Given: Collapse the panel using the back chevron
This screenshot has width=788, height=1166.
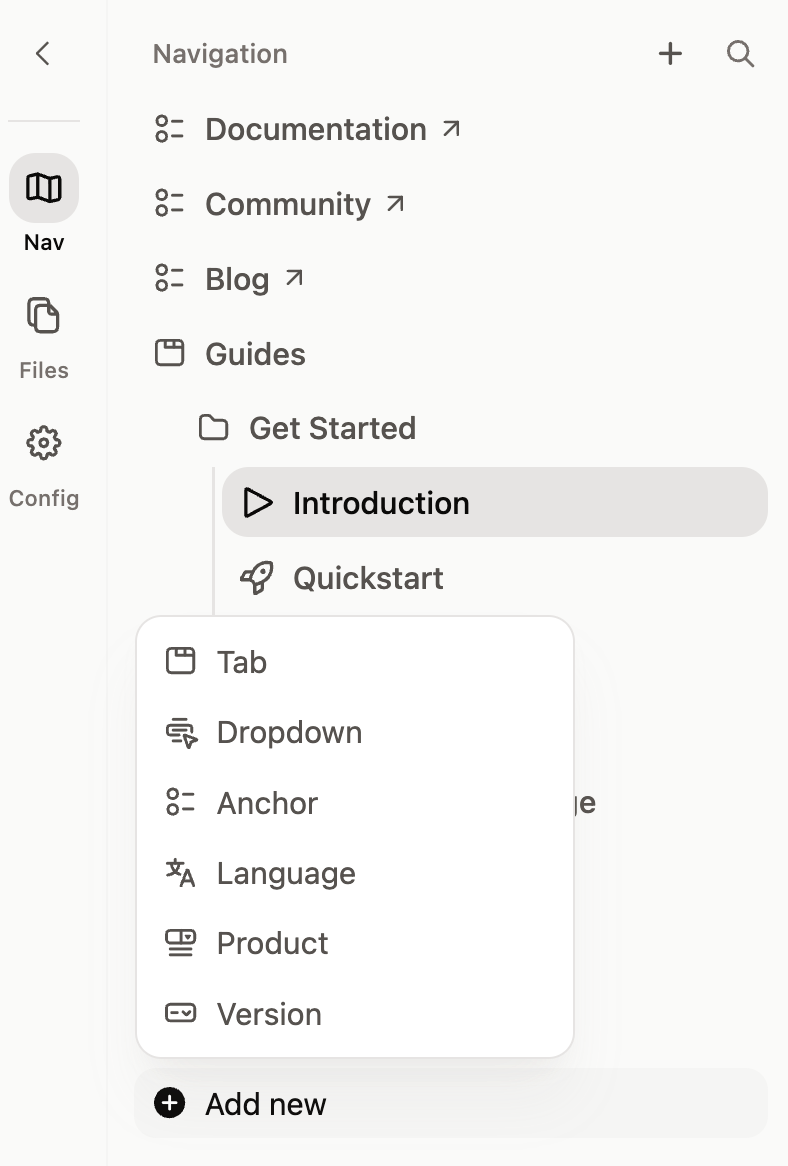Looking at the screenshot, I should point(42,54).
